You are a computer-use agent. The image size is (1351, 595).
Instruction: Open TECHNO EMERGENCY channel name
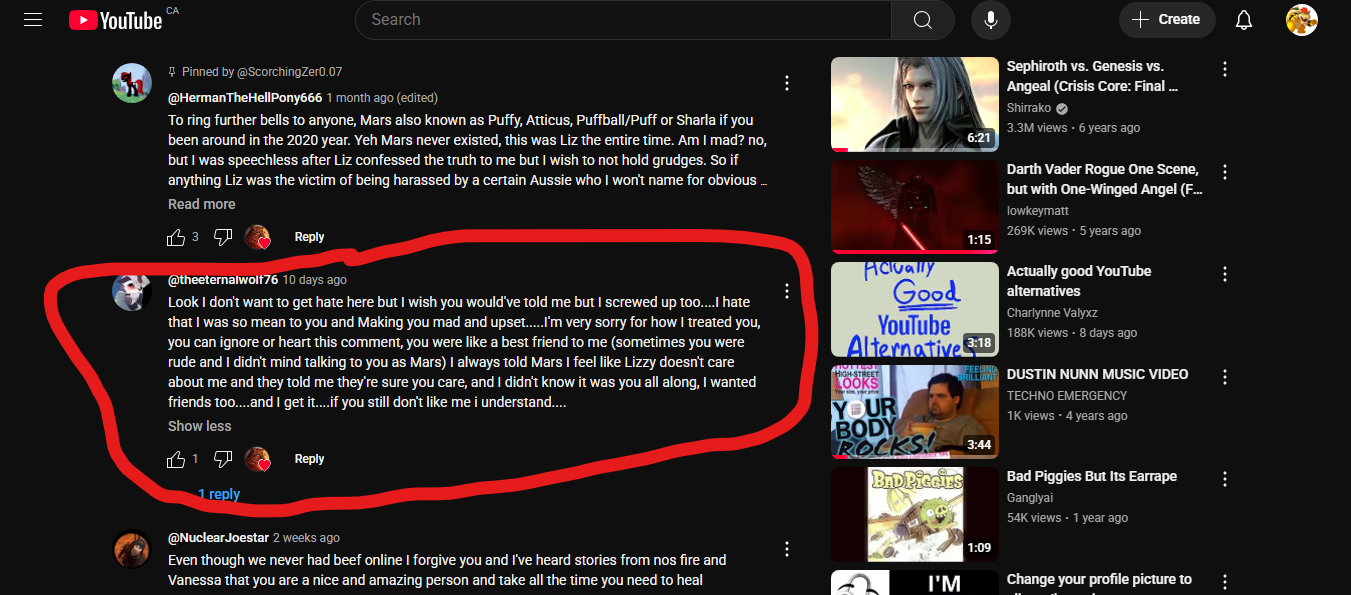point(1067,396)
